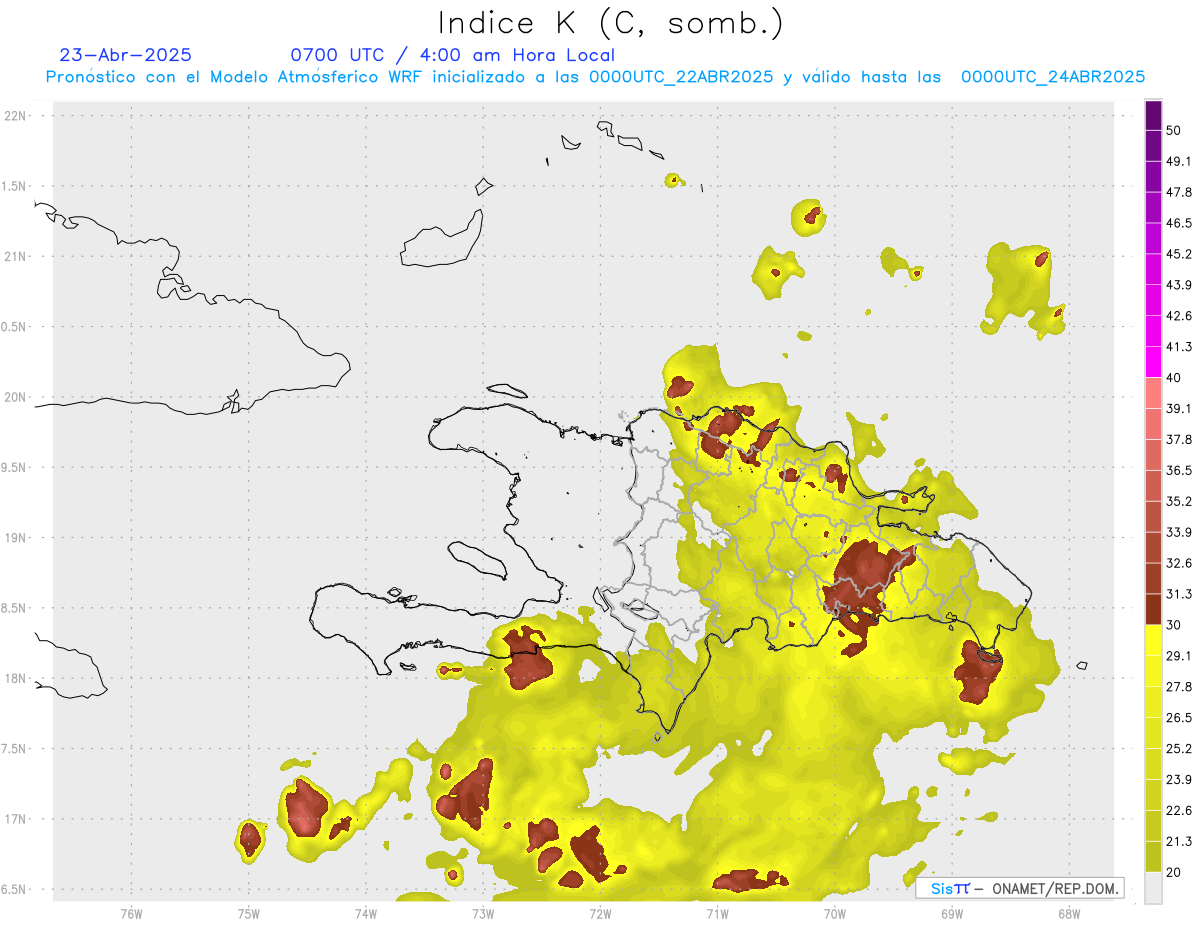
Task: Click the '30' value on the color scale
Action: [1174, 625]
